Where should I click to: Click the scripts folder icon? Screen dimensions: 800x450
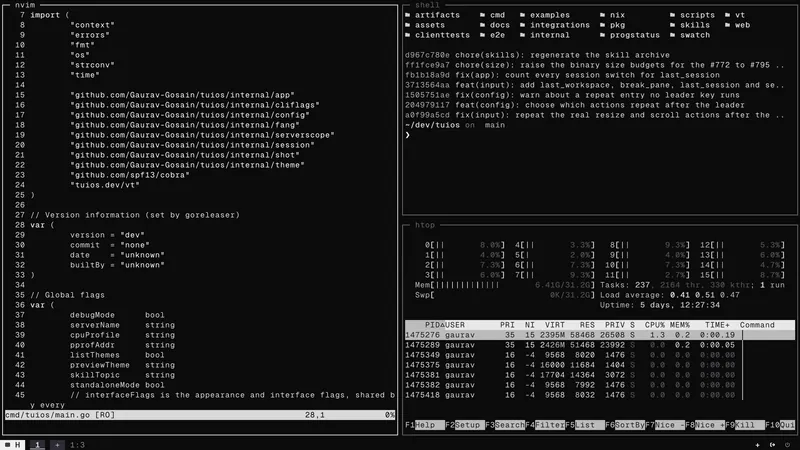[x=672, y=15]
